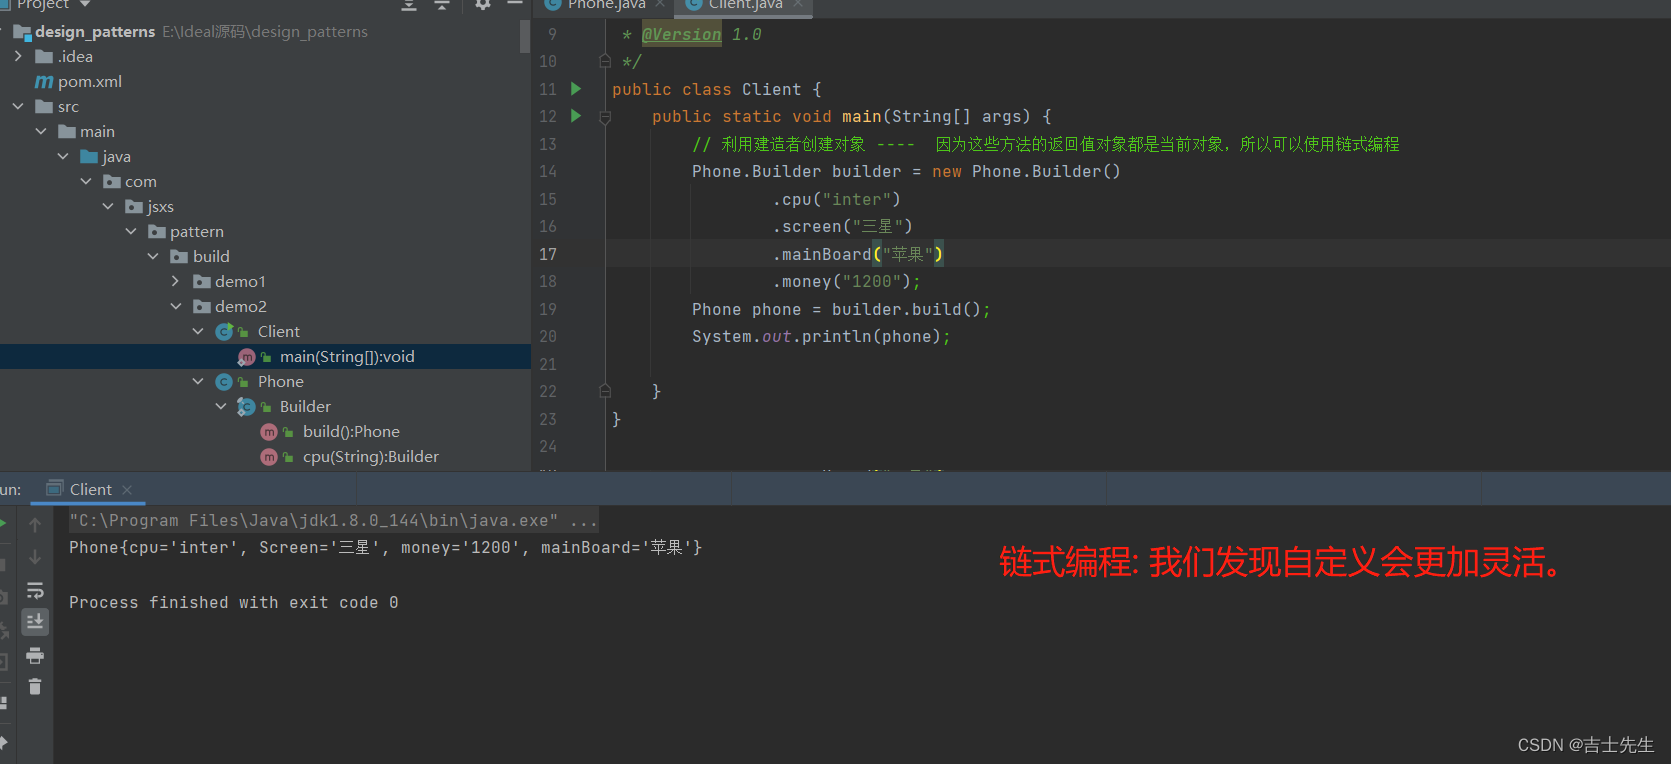This screenshot has height=764, width=1671.
Task: Run class Client from gutter line 11
Action: pyautogui.click(x=576, y=89)
